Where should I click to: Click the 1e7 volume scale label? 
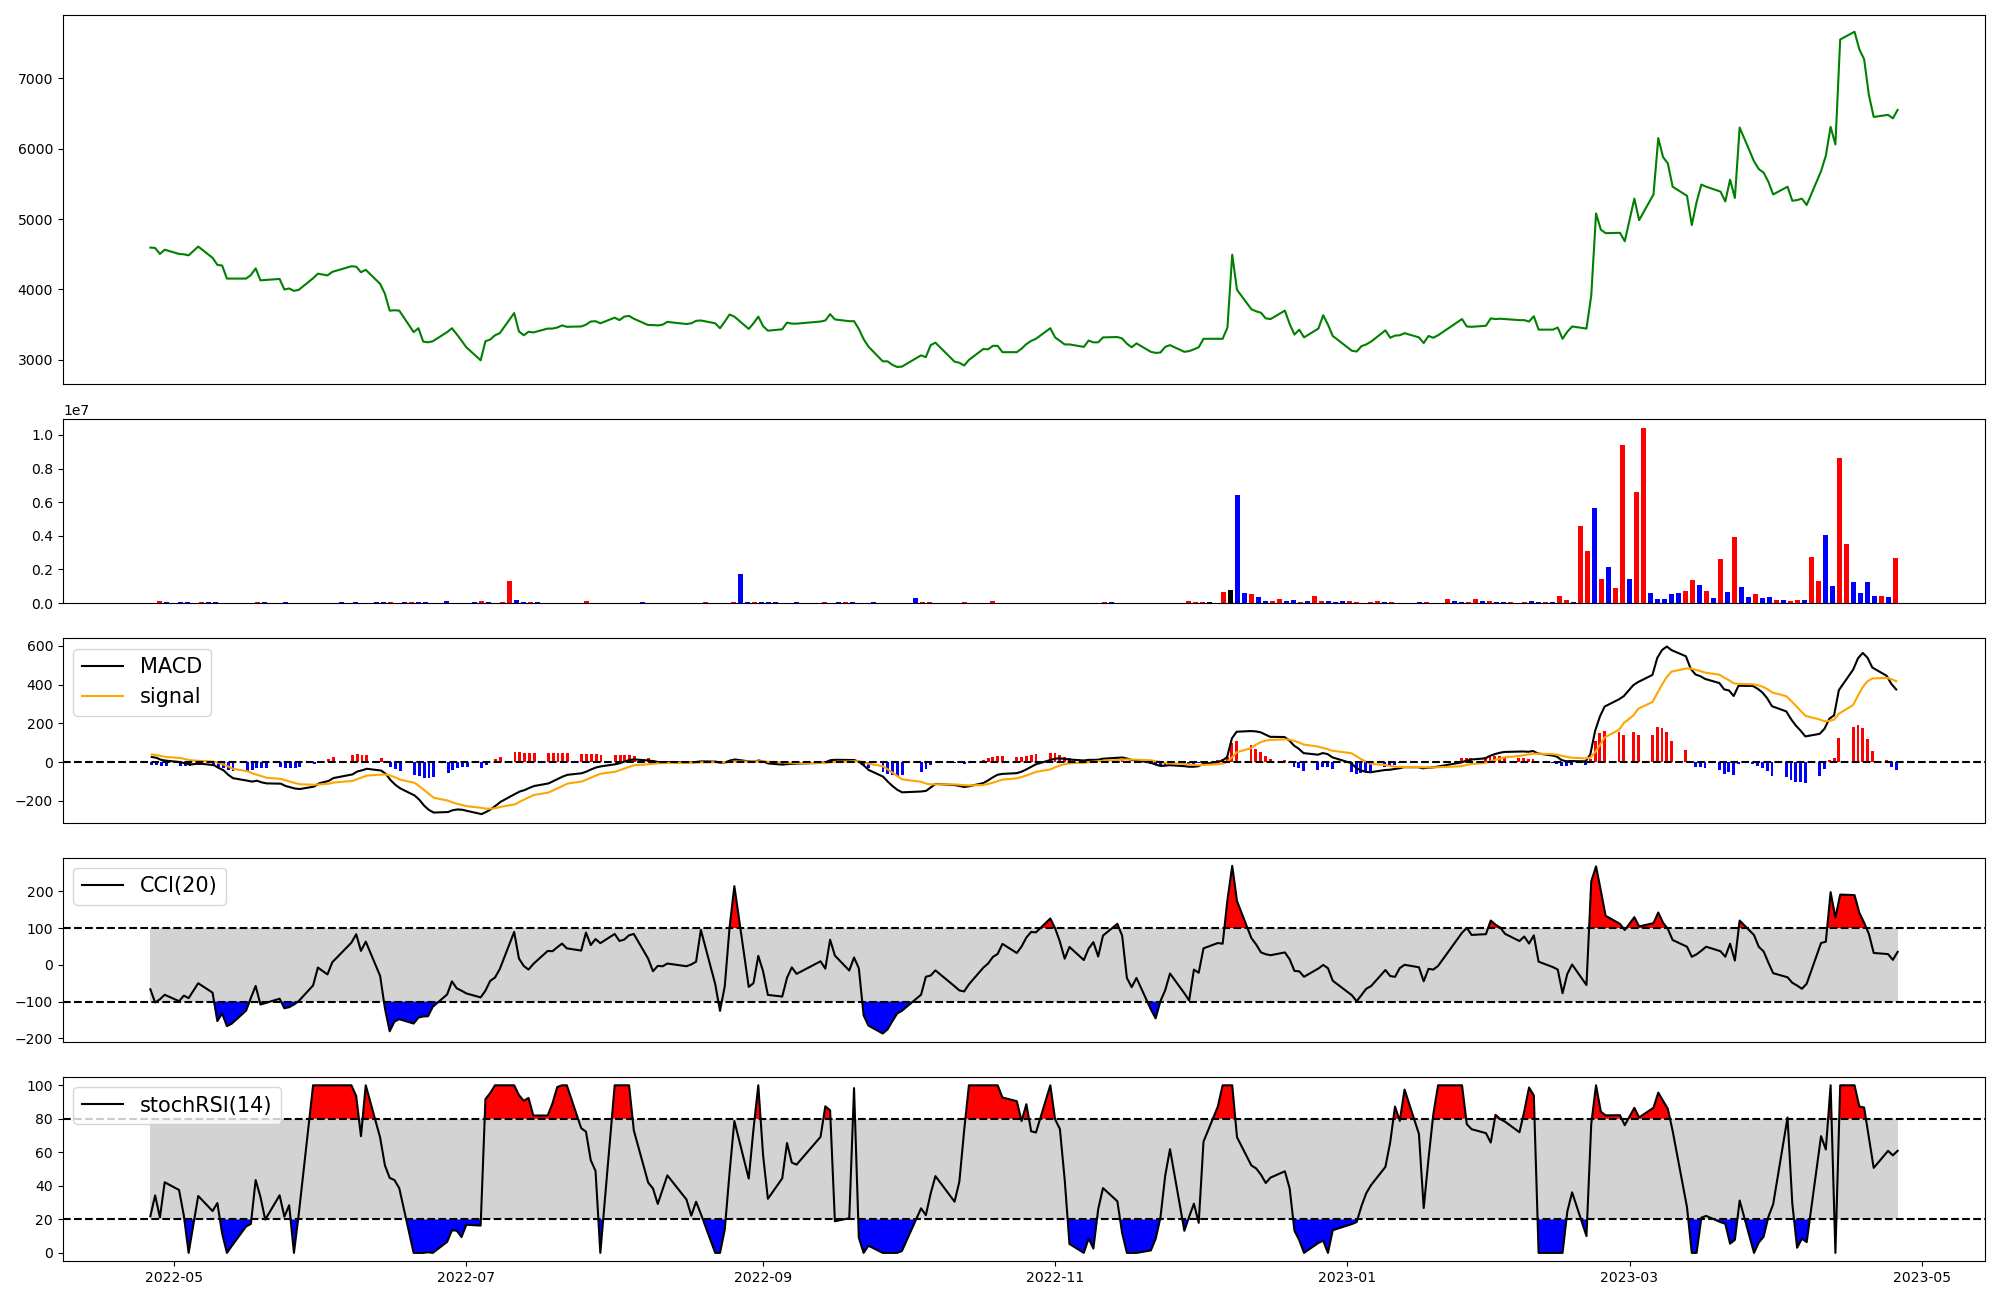click(x=79, y=410)
